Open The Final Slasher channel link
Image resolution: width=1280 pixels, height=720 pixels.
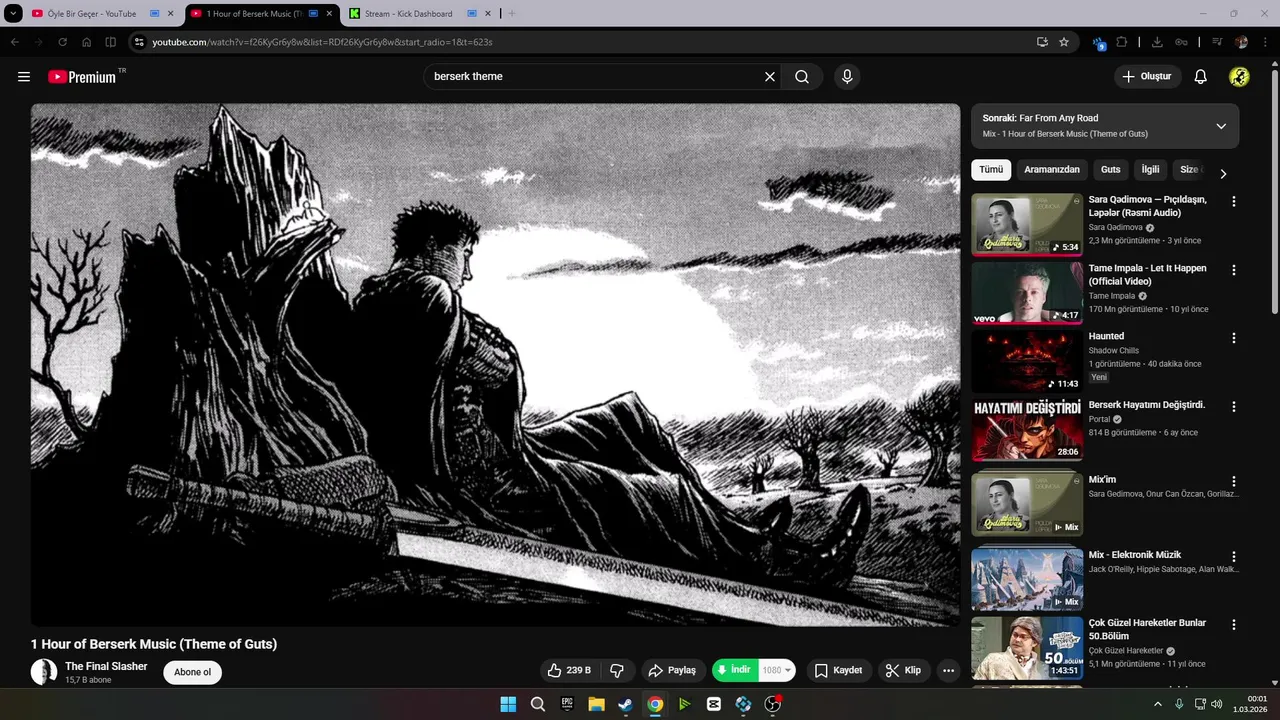point(106,666)
